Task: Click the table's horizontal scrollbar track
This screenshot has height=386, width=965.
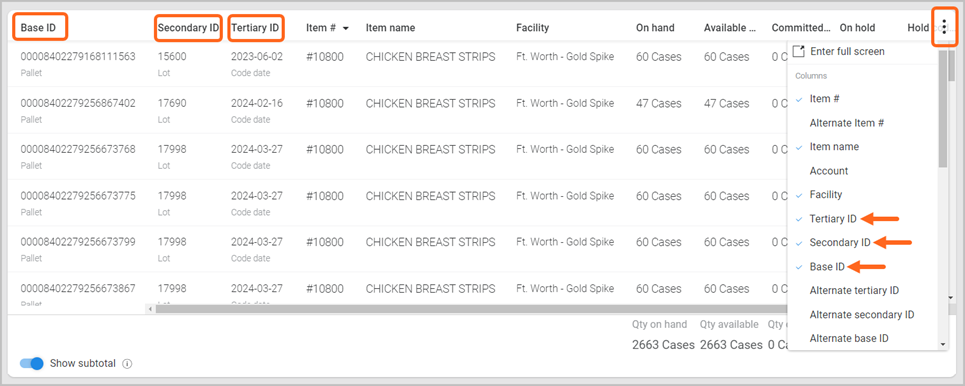Action: coord(468,308)
